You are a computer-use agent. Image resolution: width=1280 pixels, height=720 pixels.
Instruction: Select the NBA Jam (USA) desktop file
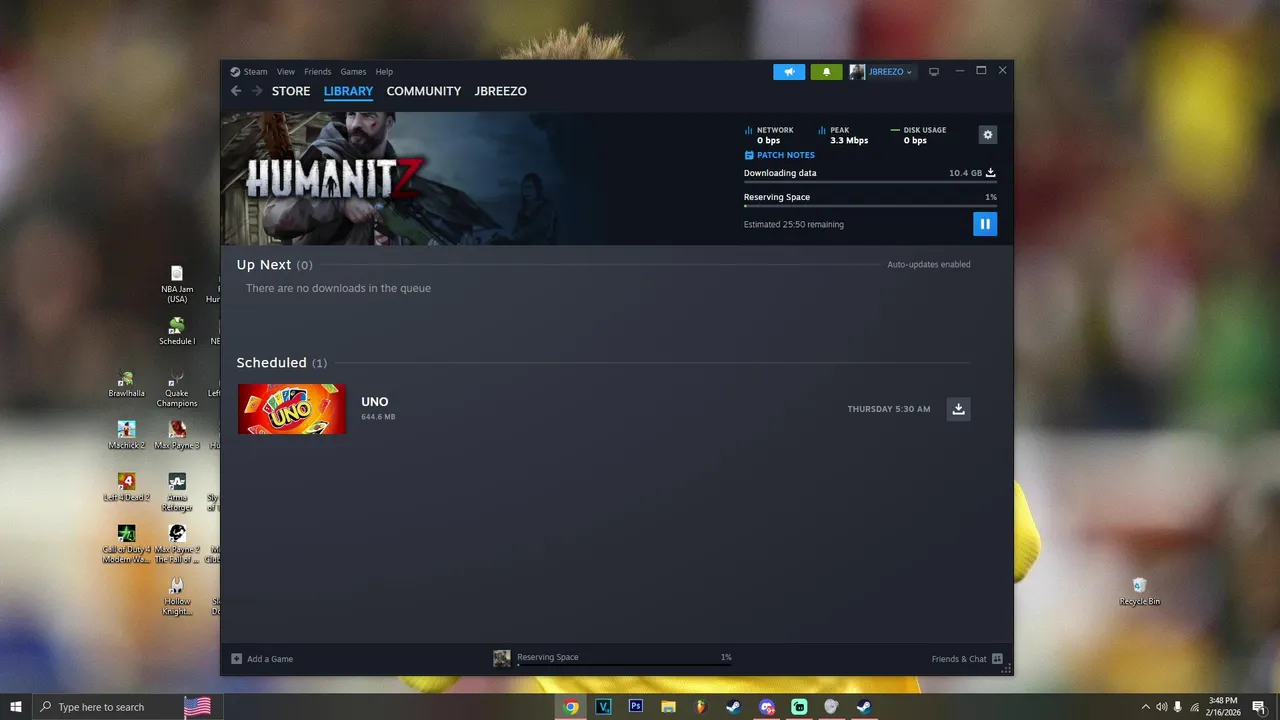(177, 285)
